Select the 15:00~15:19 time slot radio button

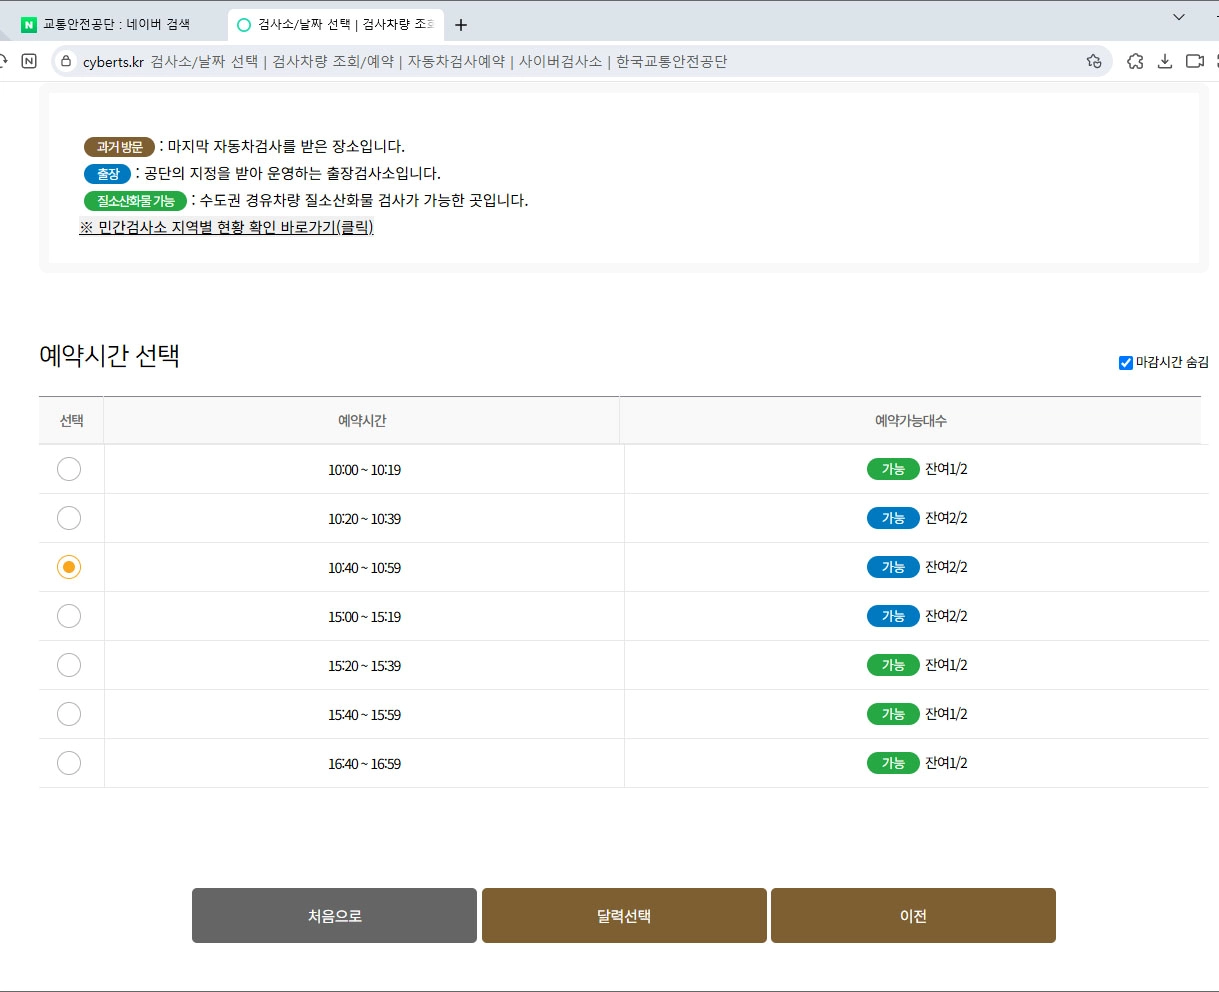[69, 616]
